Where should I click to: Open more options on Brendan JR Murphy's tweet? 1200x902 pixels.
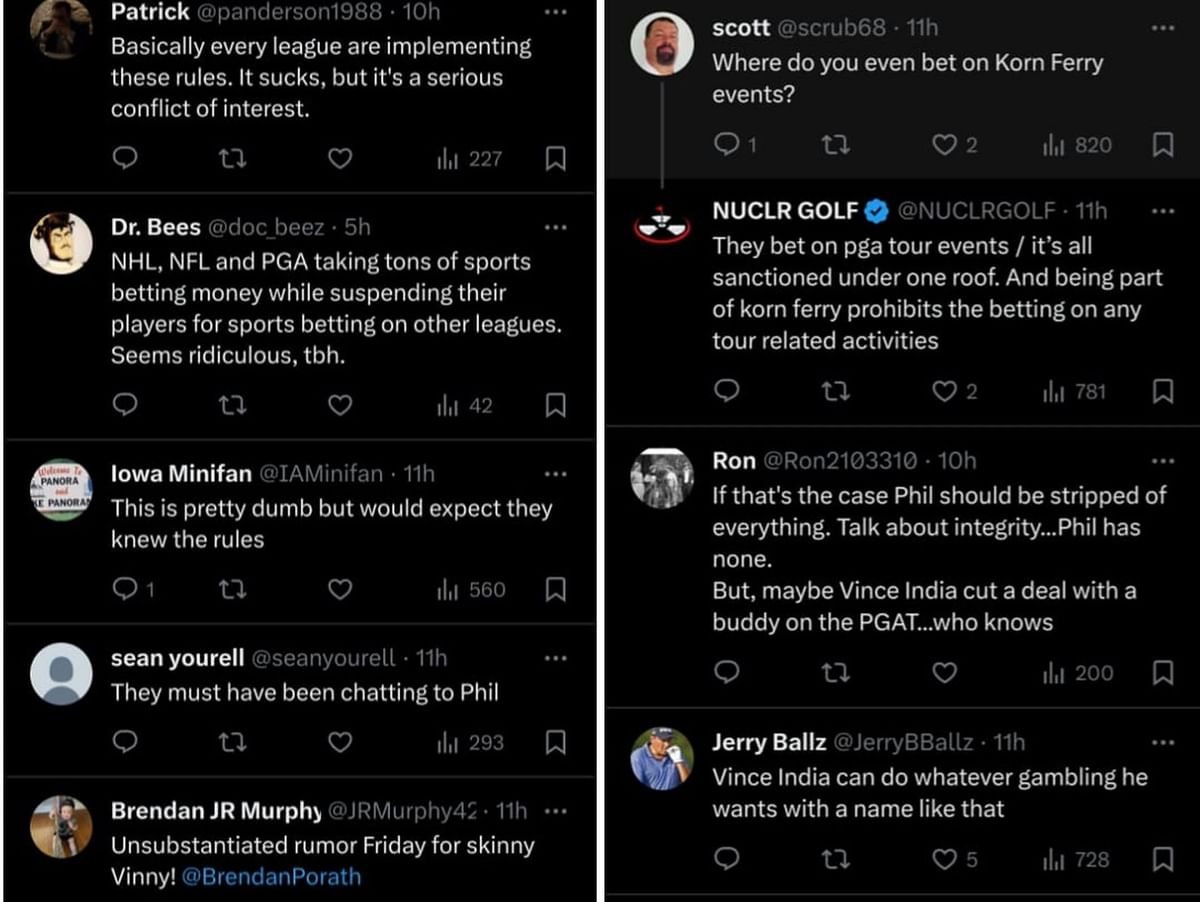click(556, 811)
